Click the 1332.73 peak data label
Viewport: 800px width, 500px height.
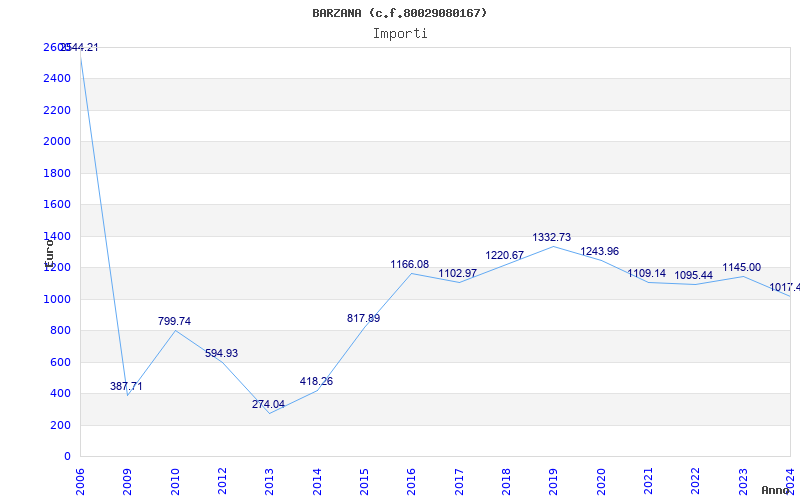pos(551,238)
